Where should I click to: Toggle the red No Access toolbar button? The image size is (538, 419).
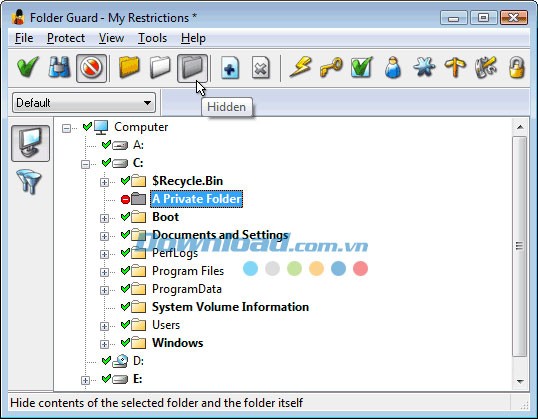pyautogui.click(x=91, y=68)
